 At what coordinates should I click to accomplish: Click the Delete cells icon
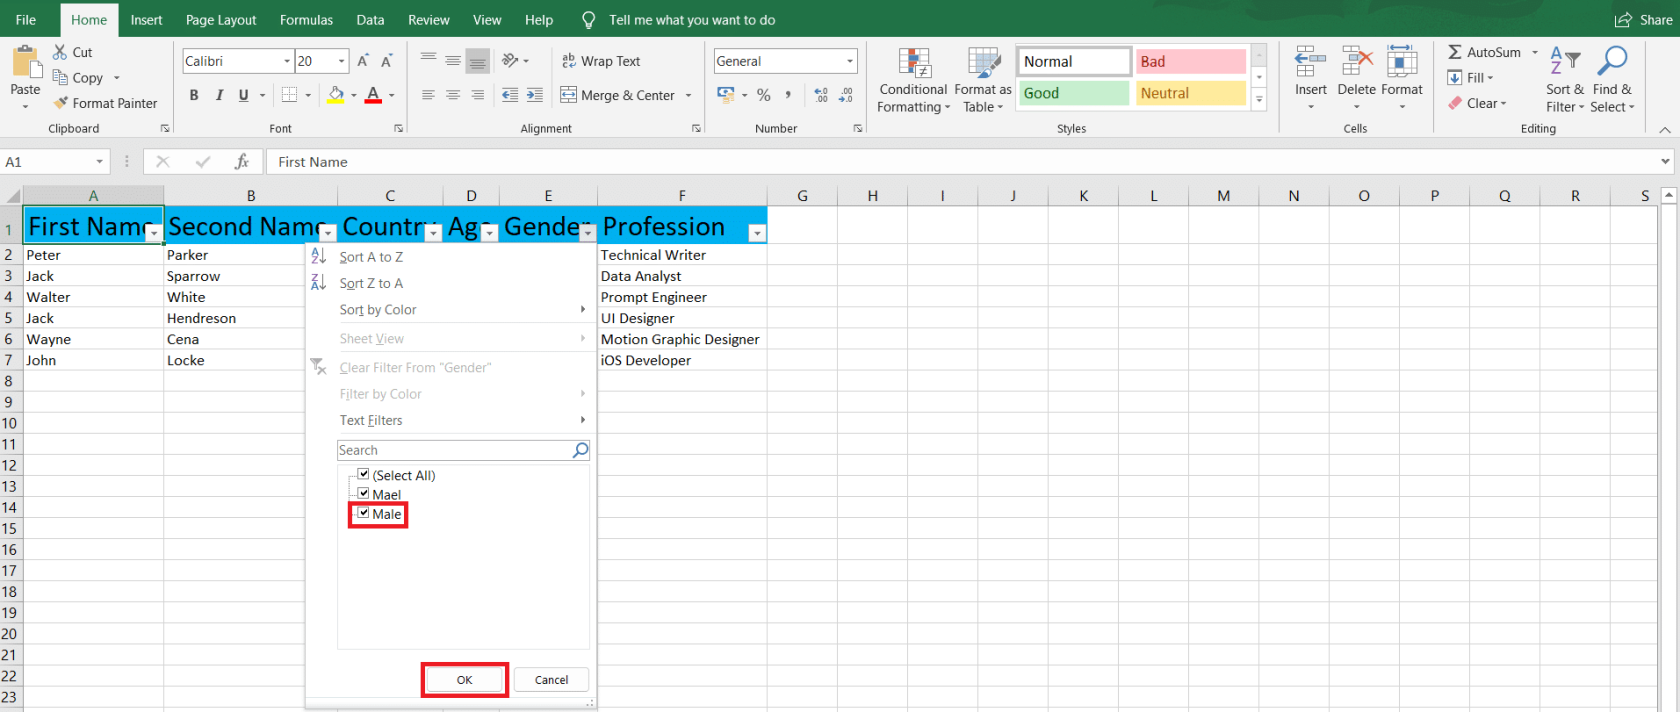click(1356, 62)
